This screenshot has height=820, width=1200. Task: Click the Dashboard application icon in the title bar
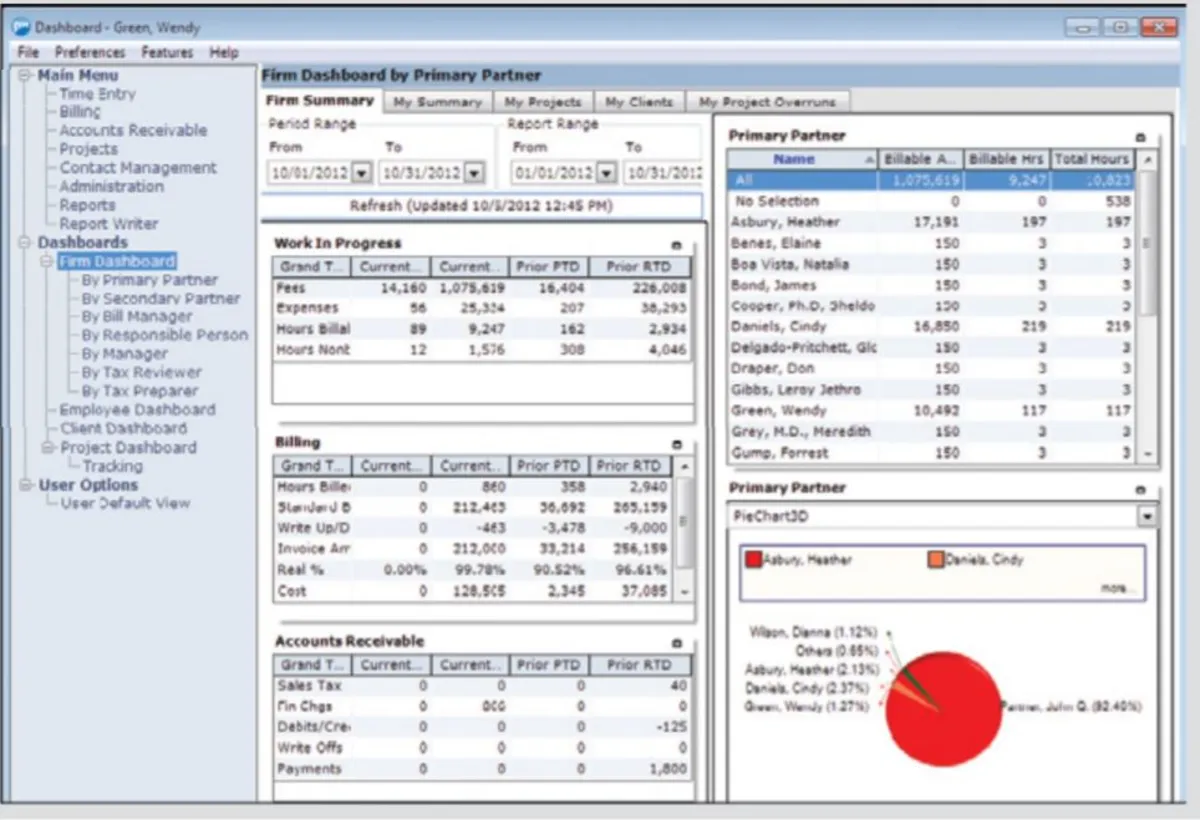(x=22, y=28)
